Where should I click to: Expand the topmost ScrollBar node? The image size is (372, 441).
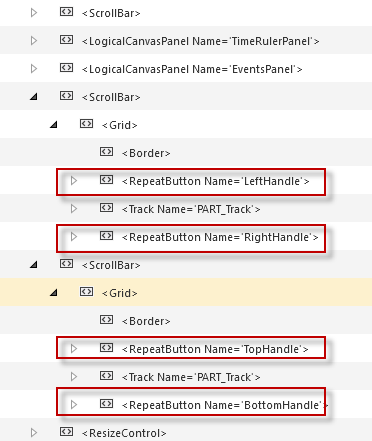click(34, 13)
